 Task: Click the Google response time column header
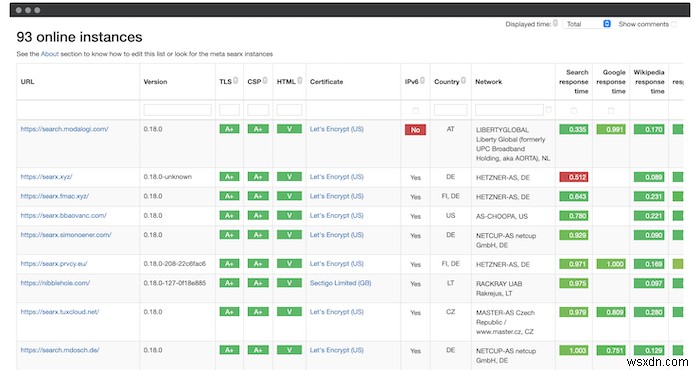611,82
